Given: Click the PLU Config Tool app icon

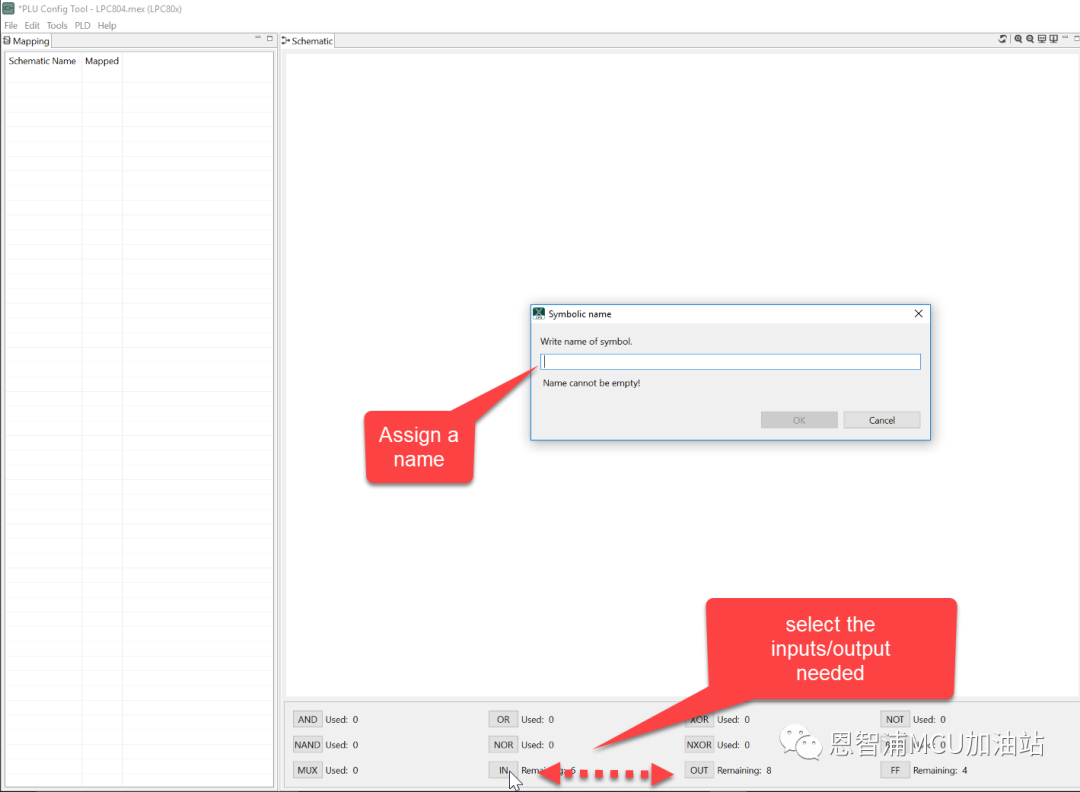Looking at the screenshot, I should point(8,8).
